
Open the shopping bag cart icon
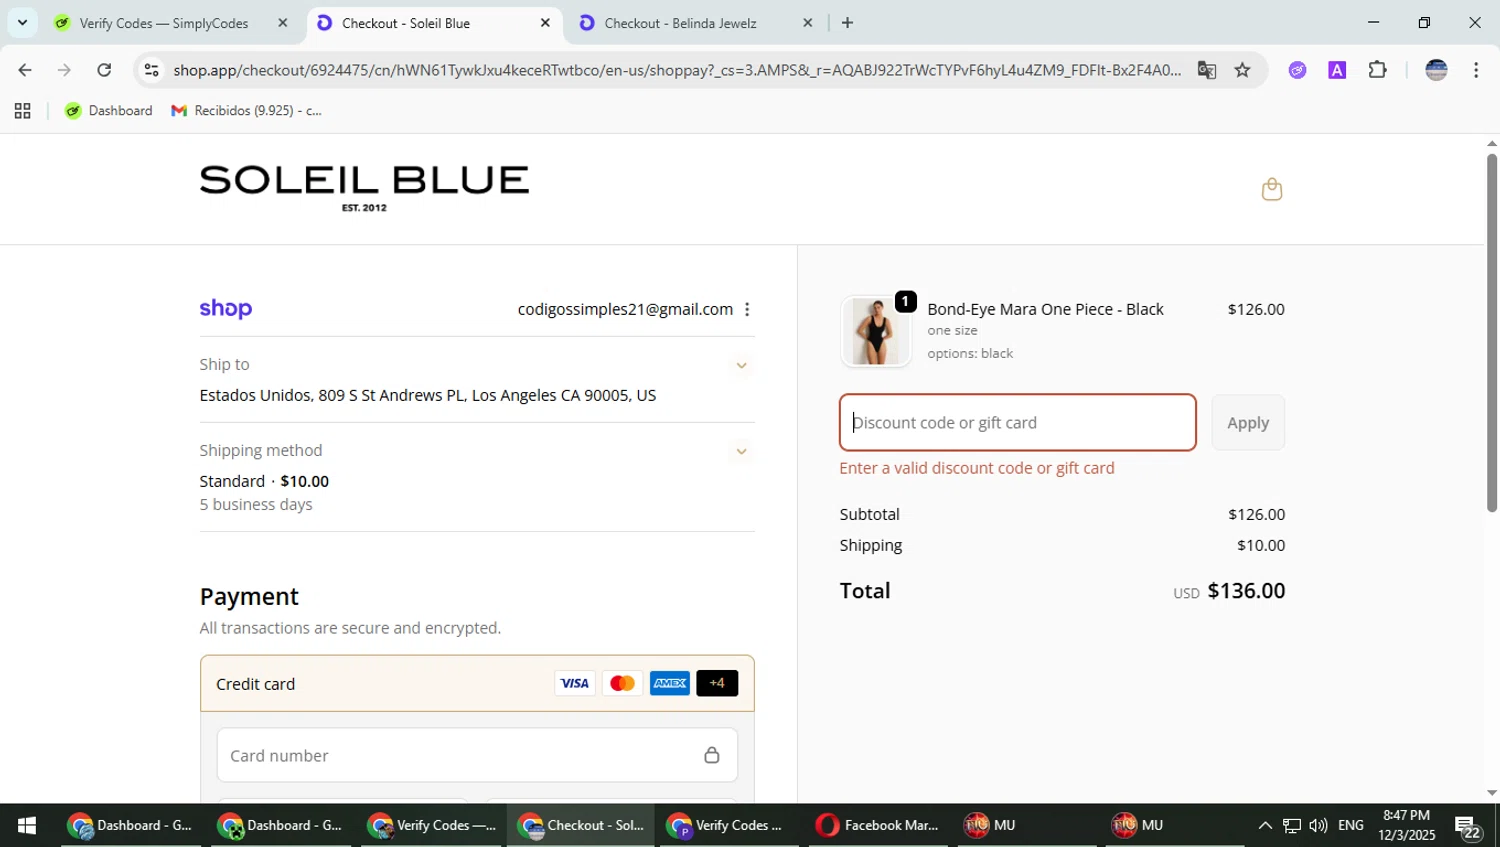coord(1272,189)
